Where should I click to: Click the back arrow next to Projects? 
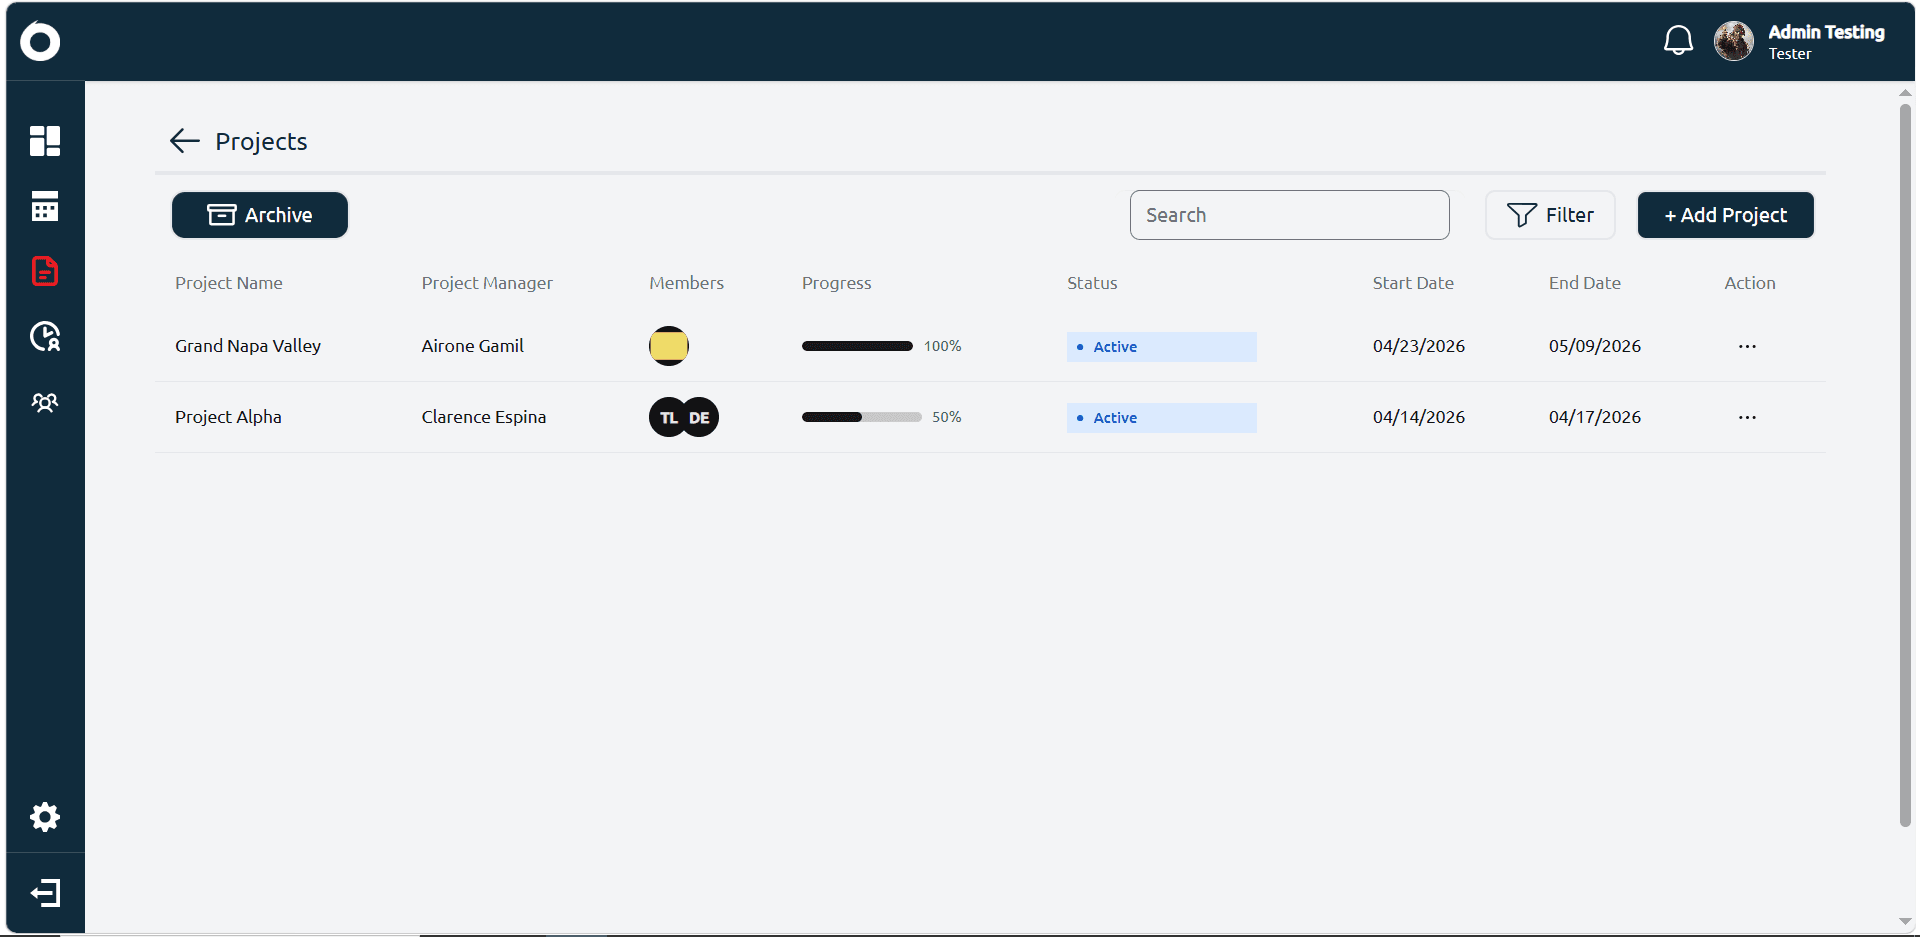click(184, 141)
